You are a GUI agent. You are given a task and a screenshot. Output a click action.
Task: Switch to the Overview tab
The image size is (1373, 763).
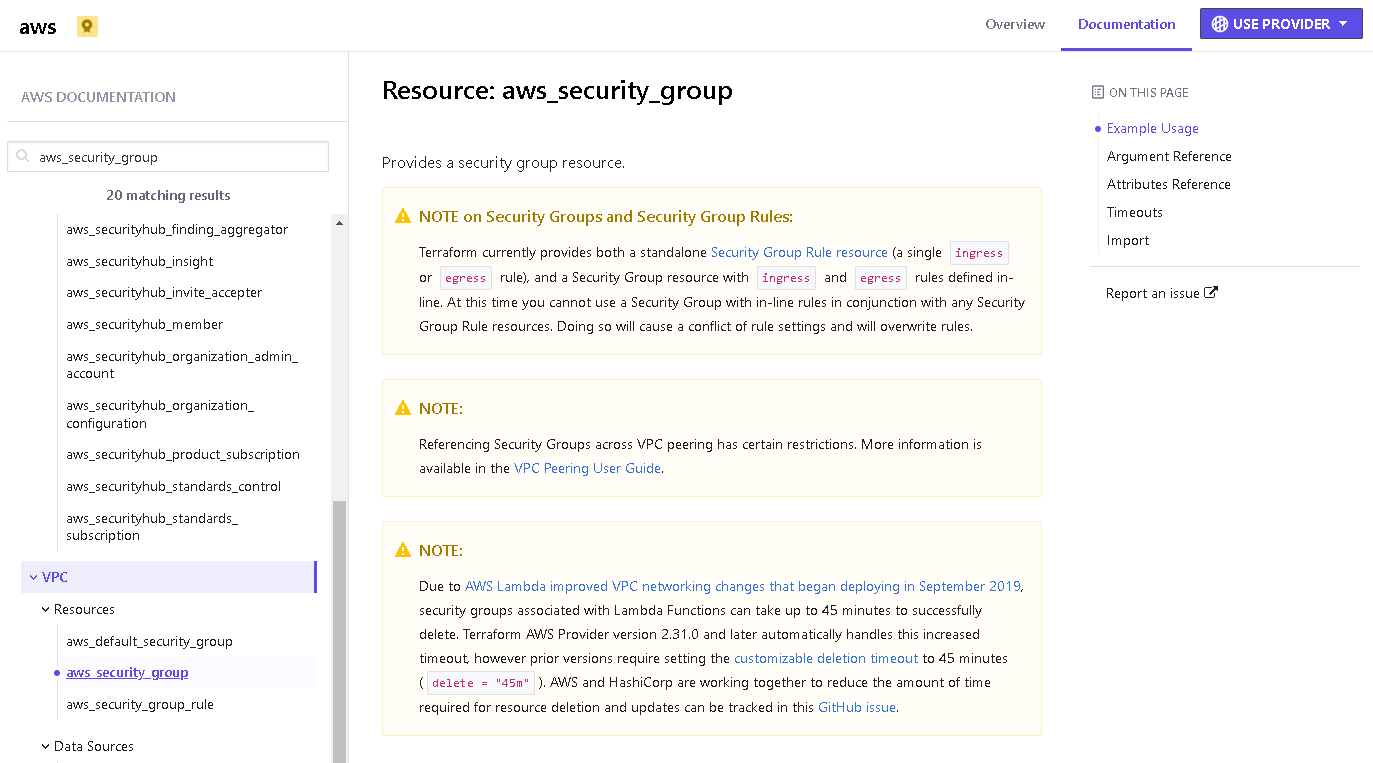point(1015,24)
